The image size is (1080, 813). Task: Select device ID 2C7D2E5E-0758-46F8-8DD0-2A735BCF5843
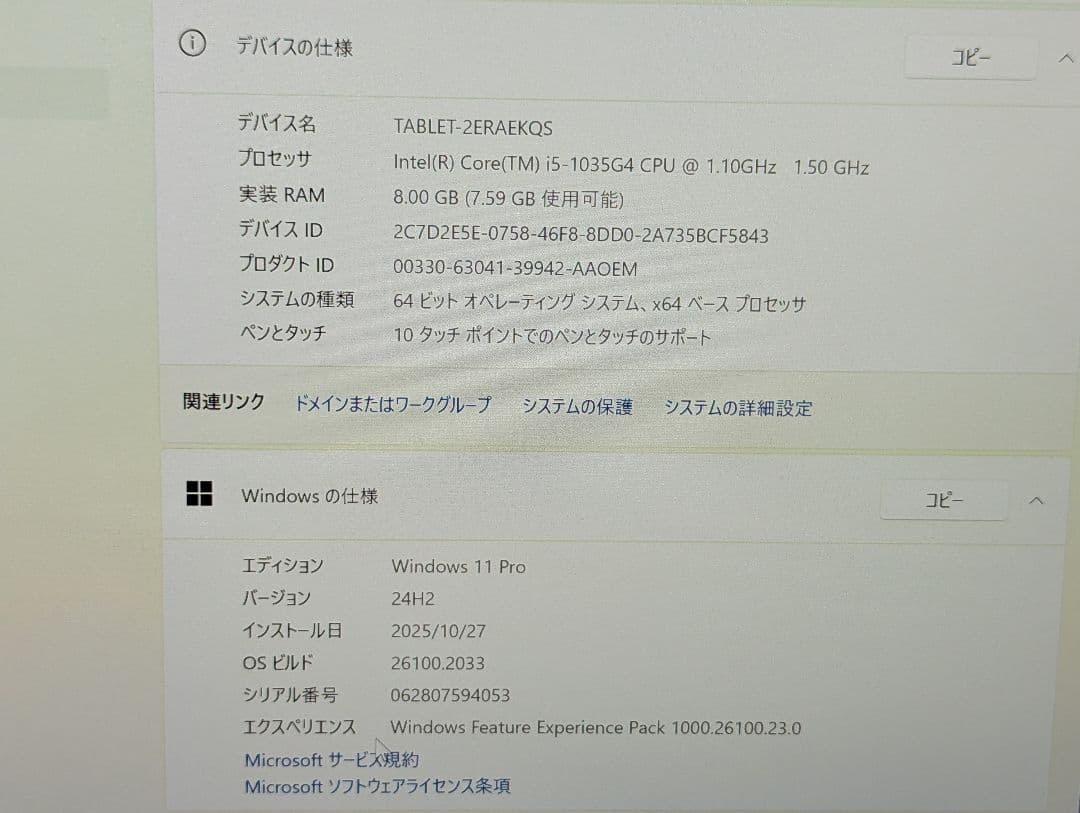coord(581,234)
